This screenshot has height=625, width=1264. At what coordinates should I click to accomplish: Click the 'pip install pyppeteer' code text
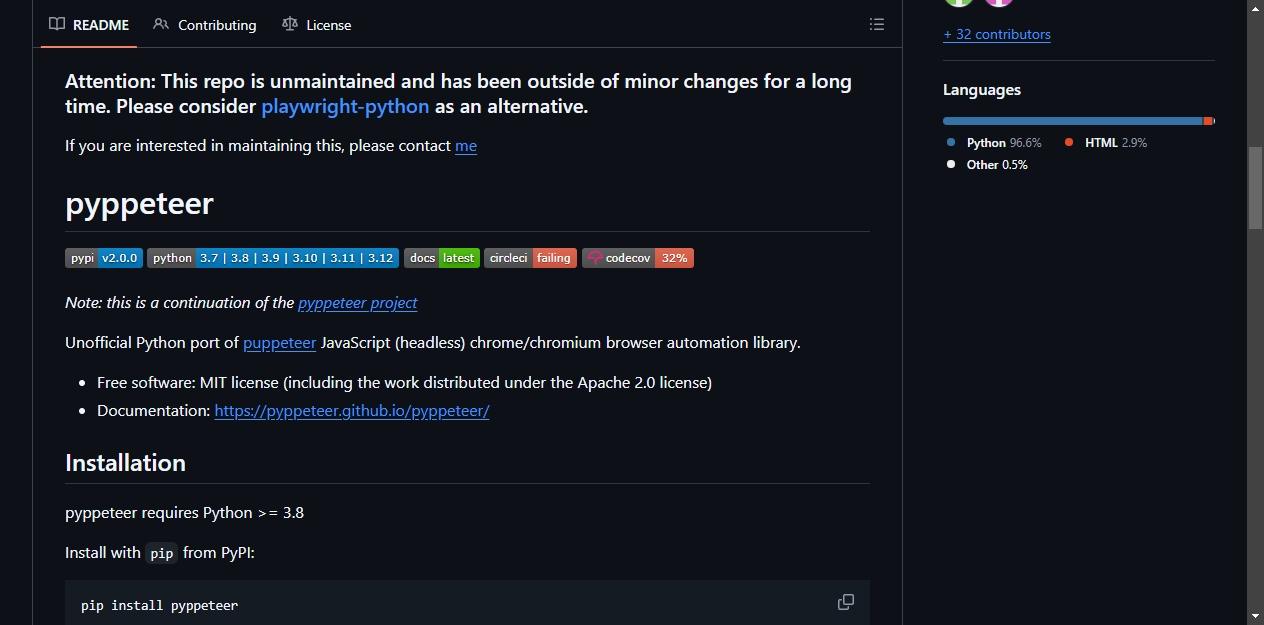pos(159,605)
